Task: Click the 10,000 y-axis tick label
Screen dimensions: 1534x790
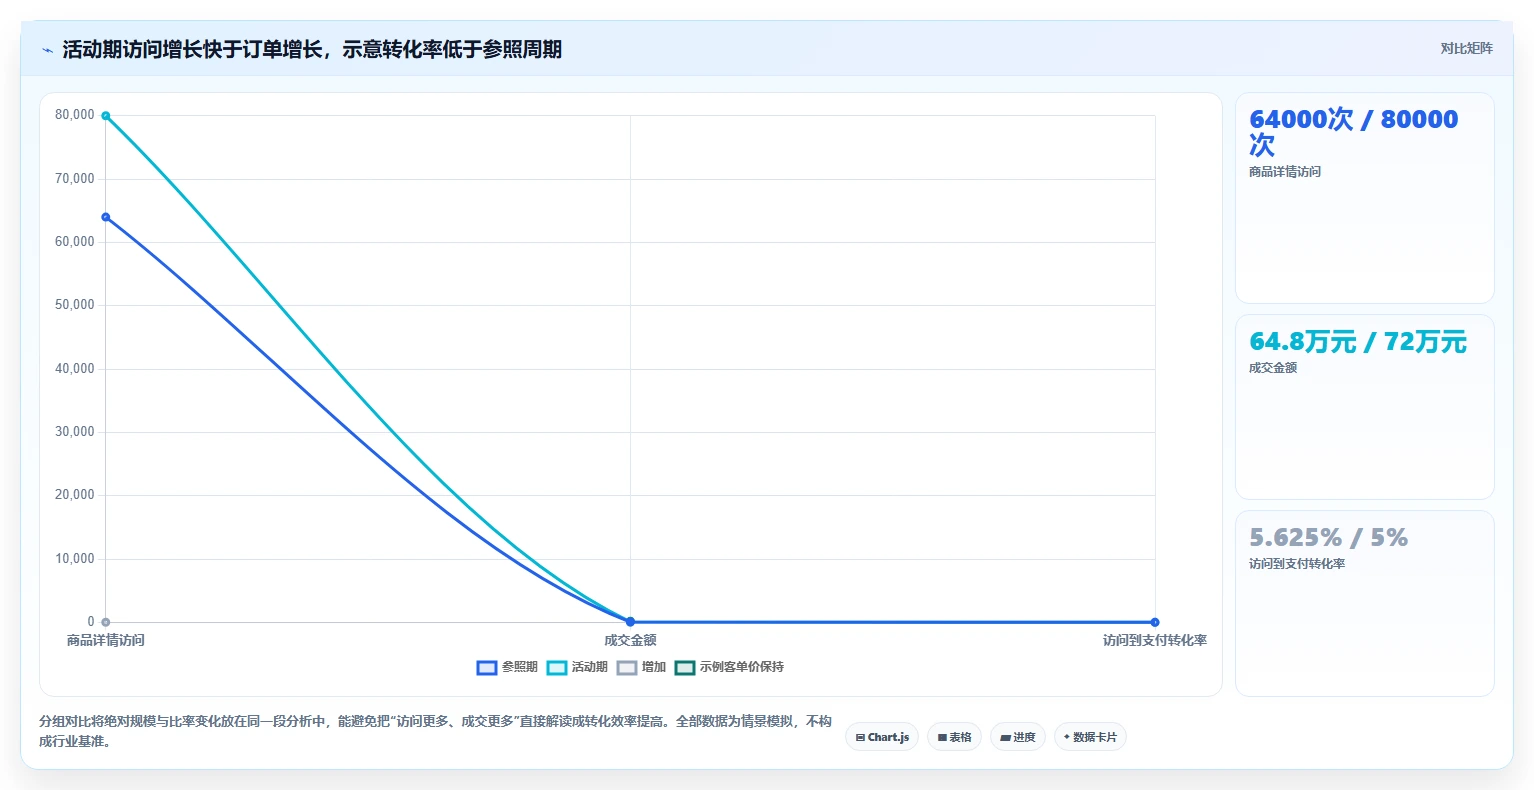Action: tap(75, 559)
